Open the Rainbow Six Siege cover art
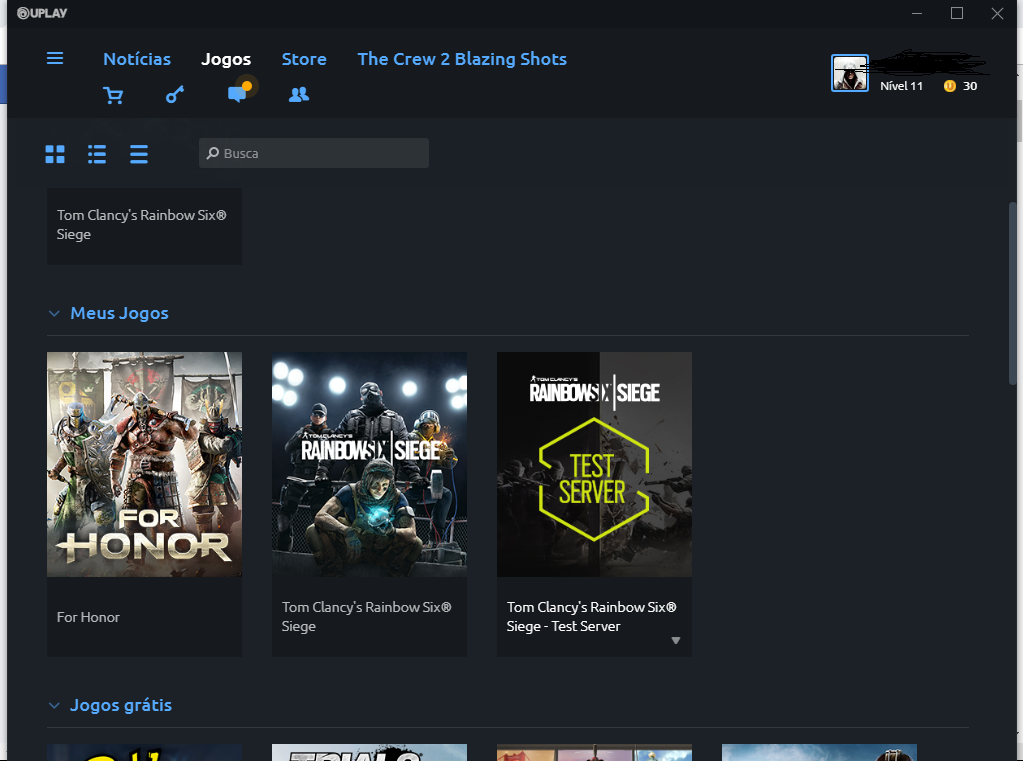Image resolution: width=1023 pixels, height=761 pixels. (x=369, y=464)
